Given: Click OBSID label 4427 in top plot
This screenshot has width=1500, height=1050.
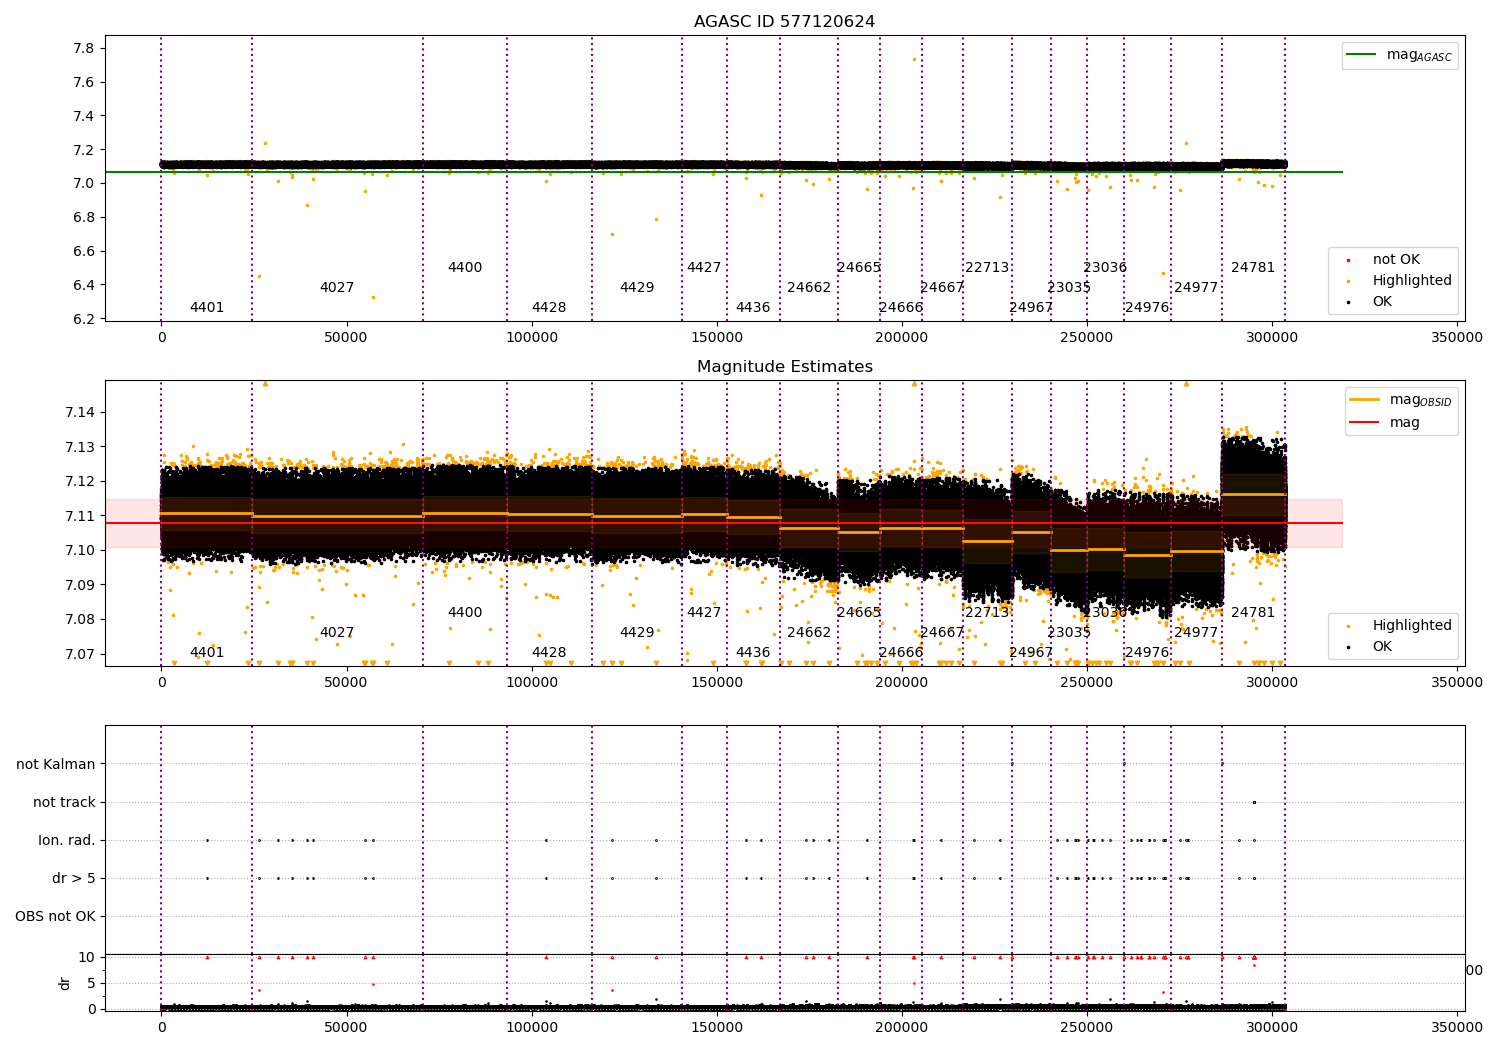Looking at the screenshot, I should tap(704, 268).
